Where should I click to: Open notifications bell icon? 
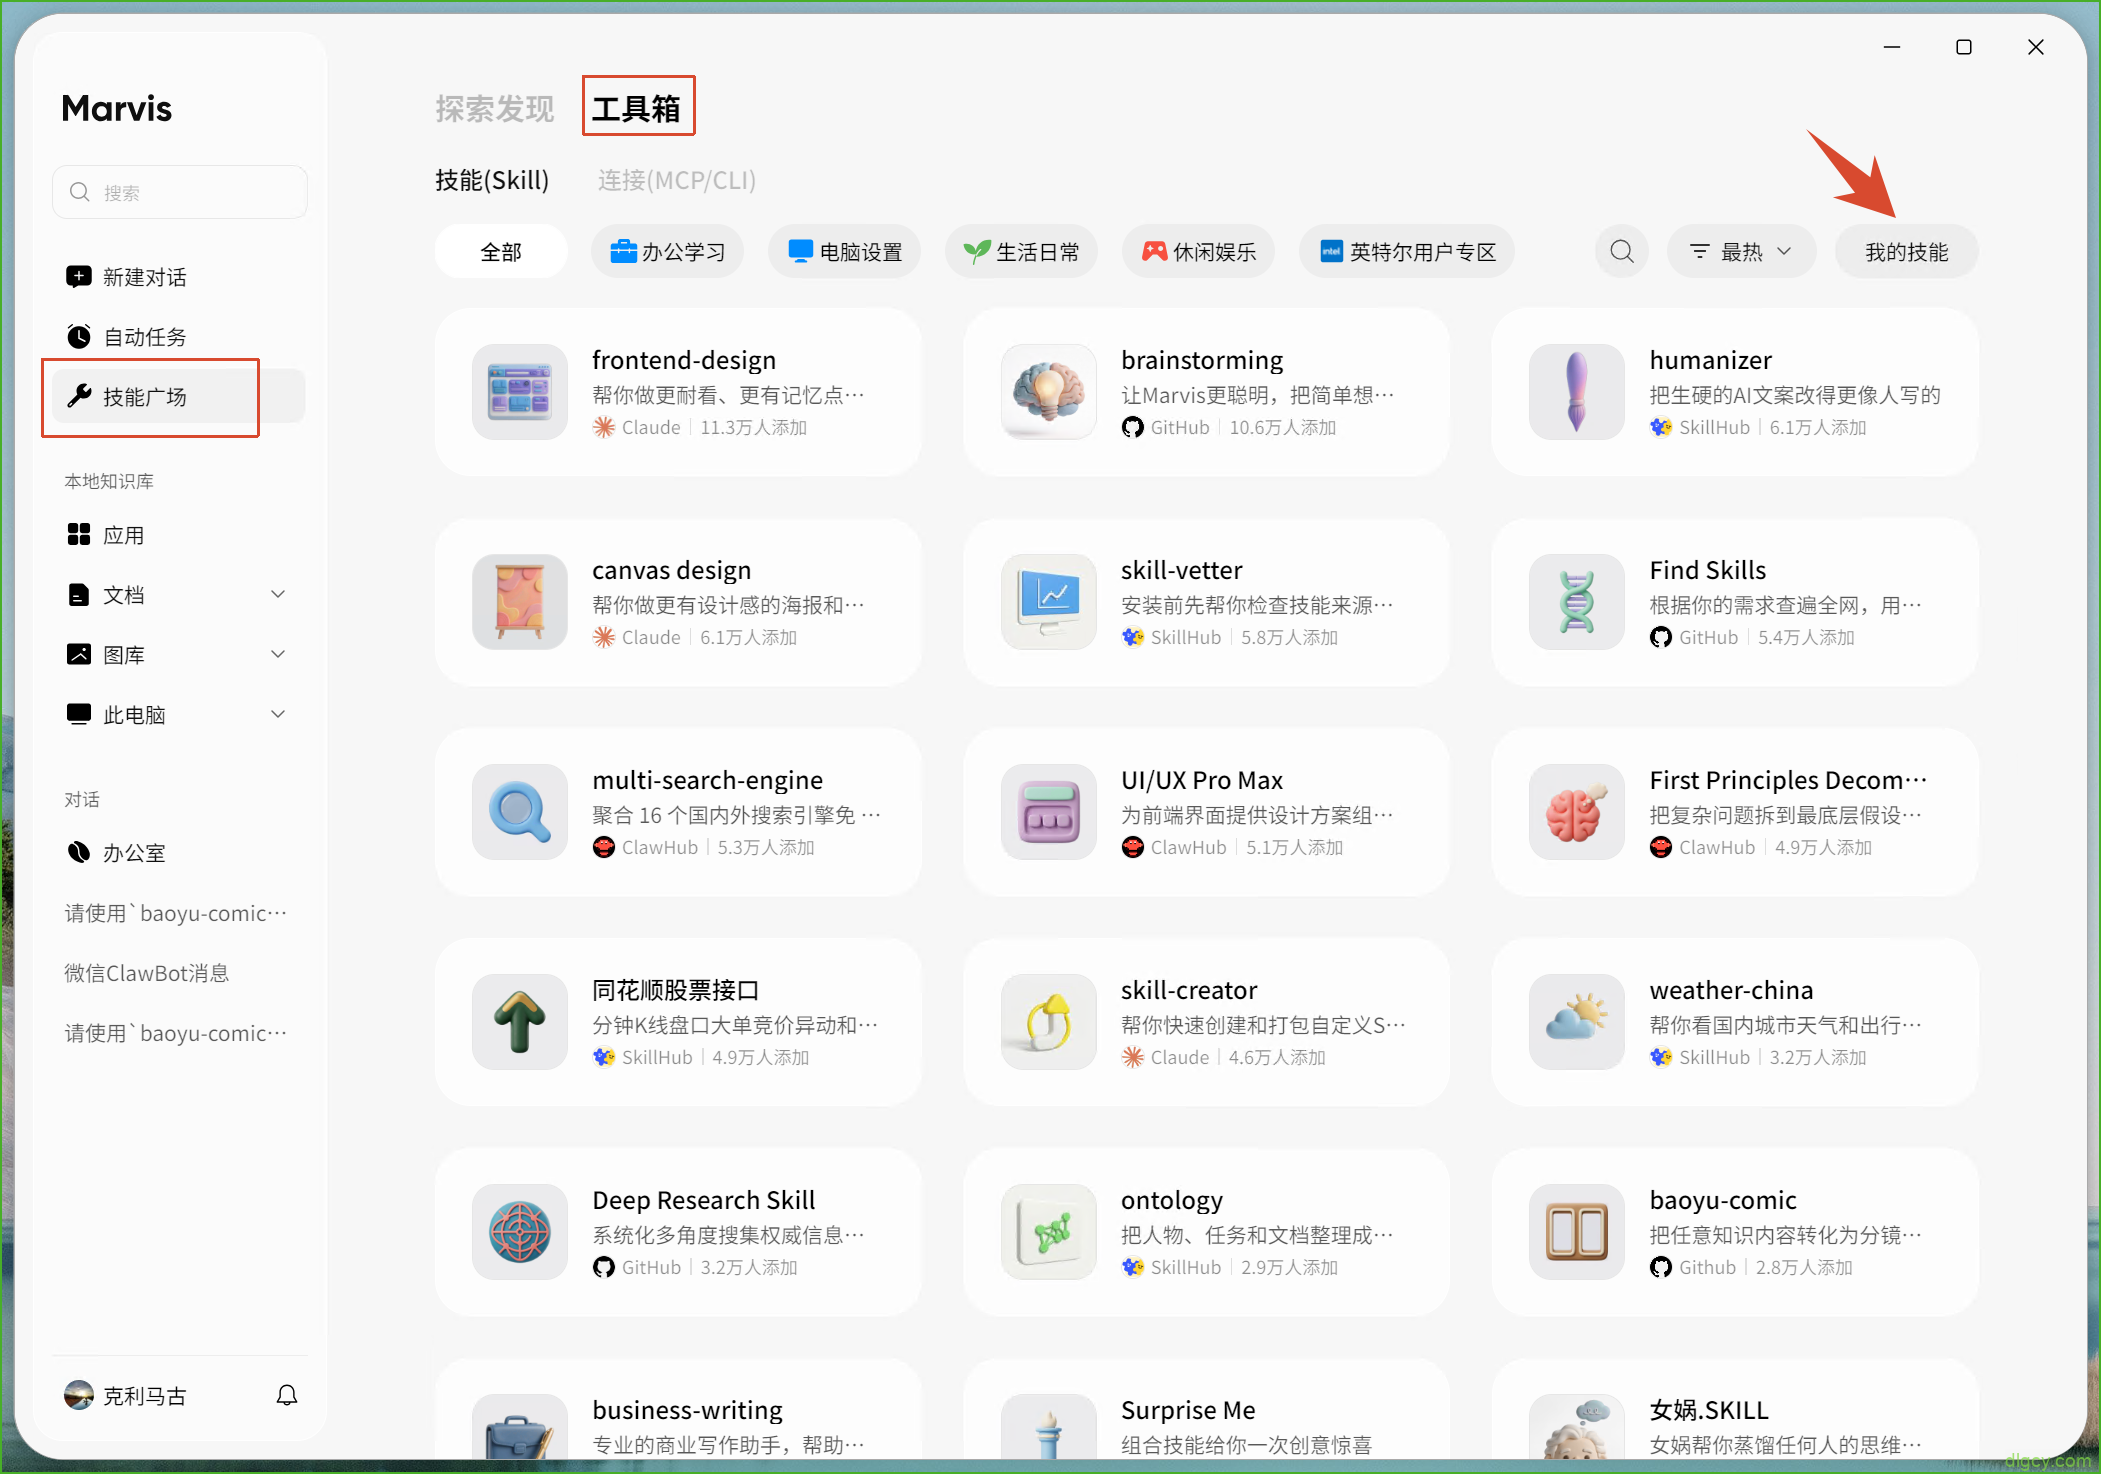coord(287,1395)
